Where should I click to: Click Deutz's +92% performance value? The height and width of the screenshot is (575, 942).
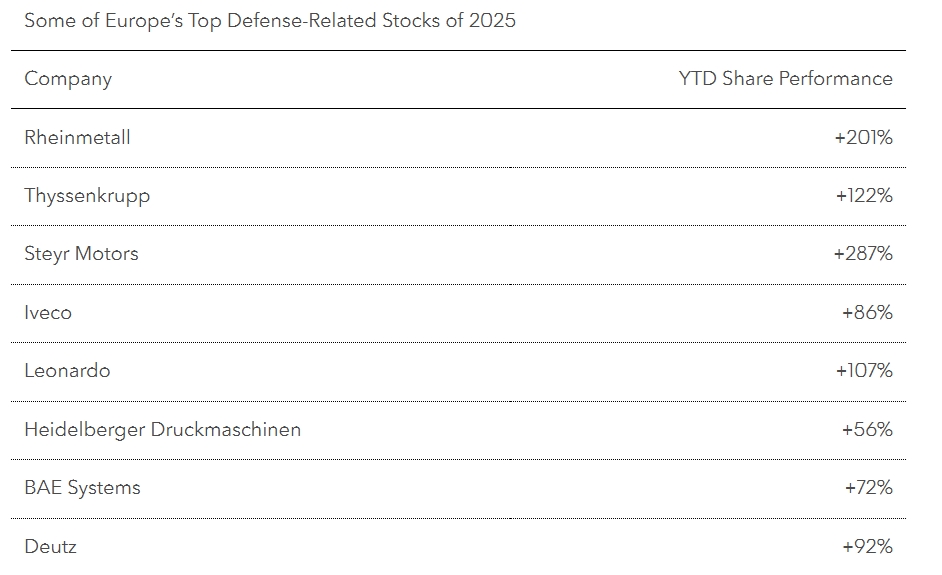(x=867, y=546)
